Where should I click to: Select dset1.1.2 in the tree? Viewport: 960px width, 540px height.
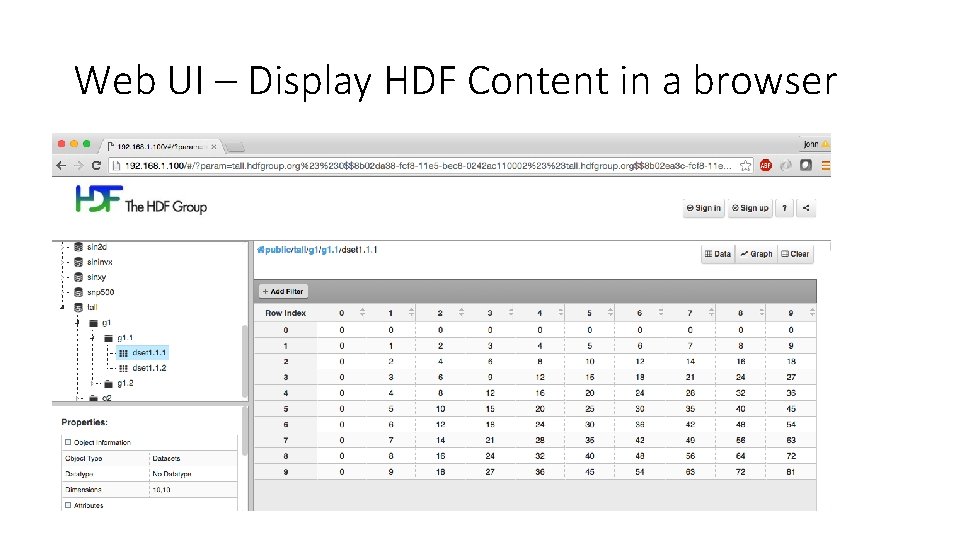149,368
